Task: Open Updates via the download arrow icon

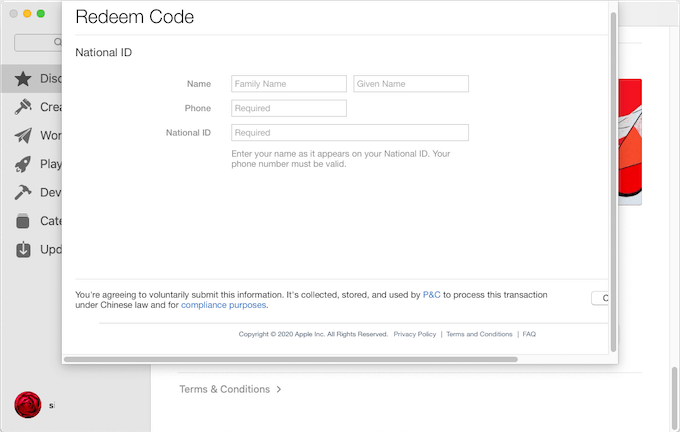Action: click(x=23, y=249)
